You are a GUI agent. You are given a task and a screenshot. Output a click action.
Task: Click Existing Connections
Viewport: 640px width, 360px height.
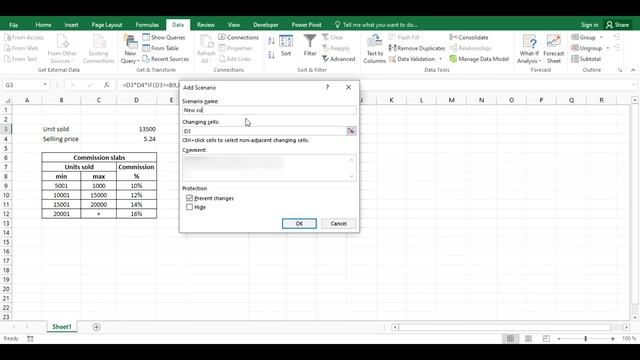(98, 49)
